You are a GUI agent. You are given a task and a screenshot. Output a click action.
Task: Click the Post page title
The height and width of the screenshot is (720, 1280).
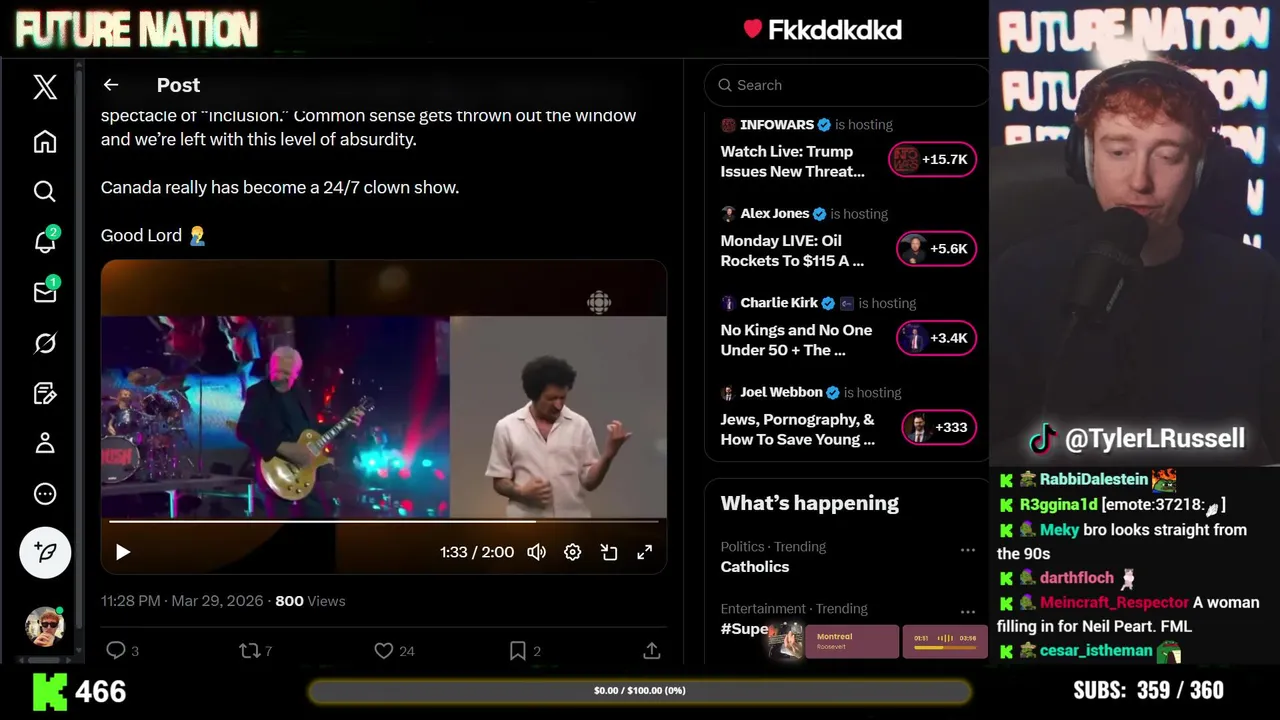tap(178, 85)
